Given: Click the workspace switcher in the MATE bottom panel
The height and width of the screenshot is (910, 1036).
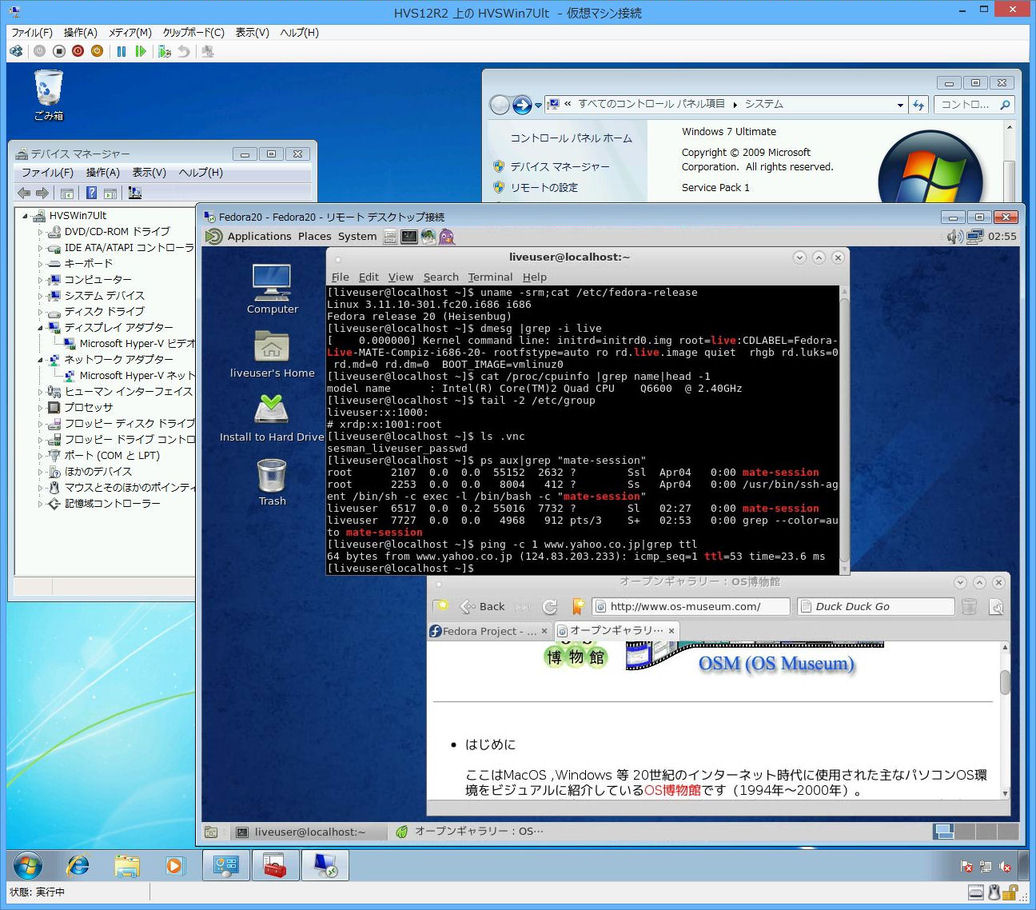Looking at the screenshot, I should click(975, 832).
